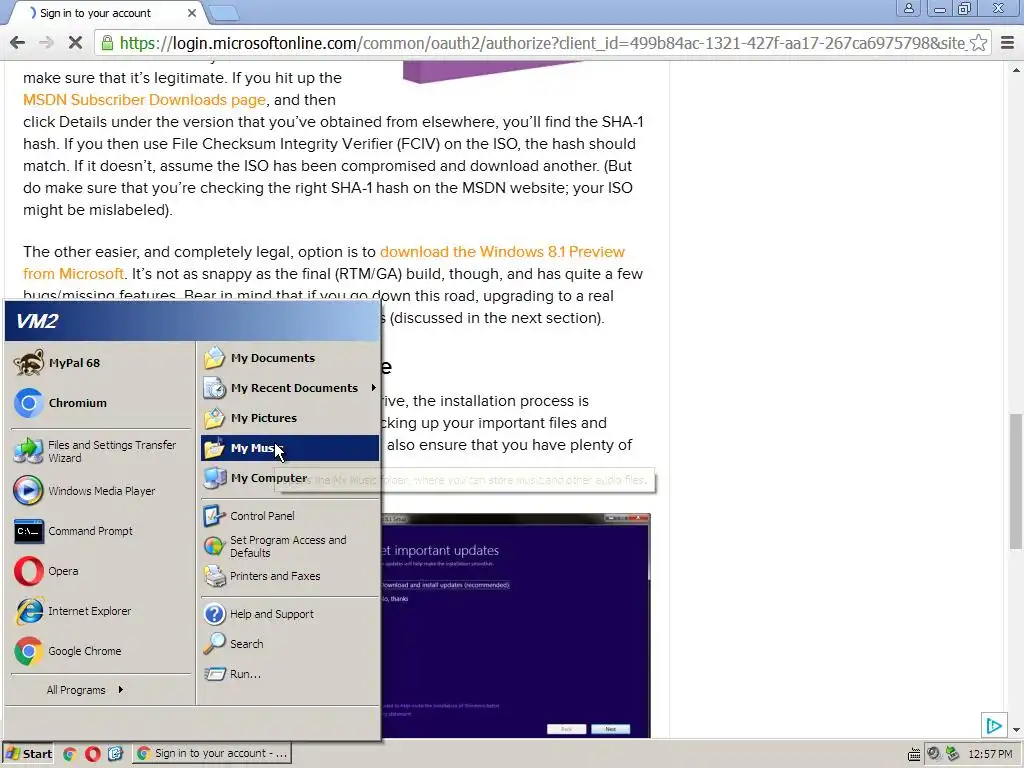Open the MSDN Subscriber Downloads page link
The height and width of the screenshot is (768, 1024).
tap(144, 100)
